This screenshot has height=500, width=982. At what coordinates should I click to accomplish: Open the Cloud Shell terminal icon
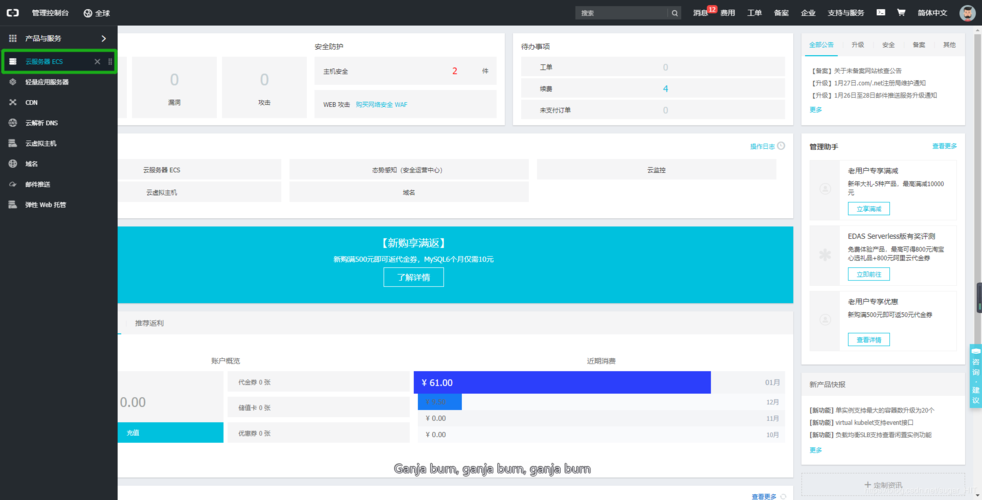coord(881,13)
